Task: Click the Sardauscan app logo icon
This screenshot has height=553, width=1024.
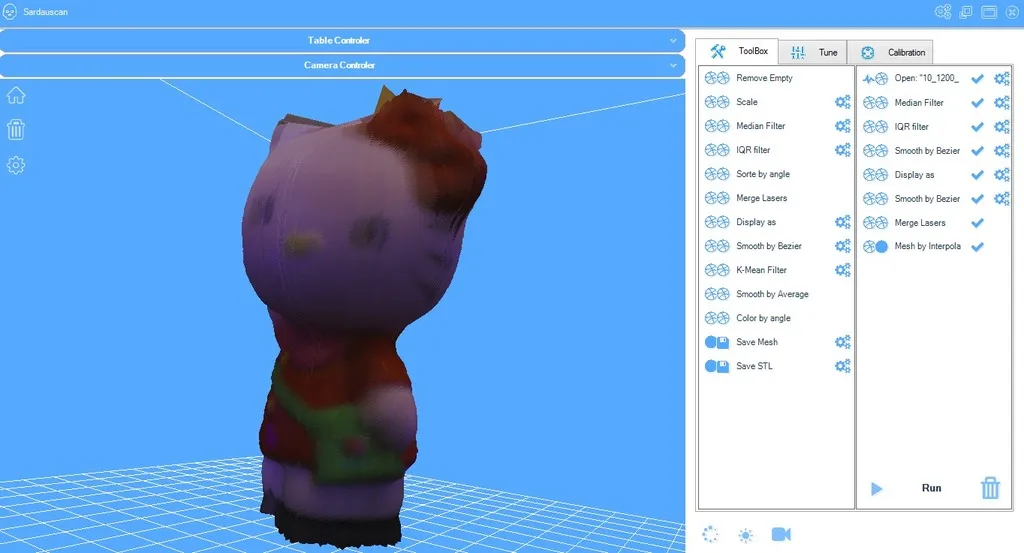Action: point(10,12)
